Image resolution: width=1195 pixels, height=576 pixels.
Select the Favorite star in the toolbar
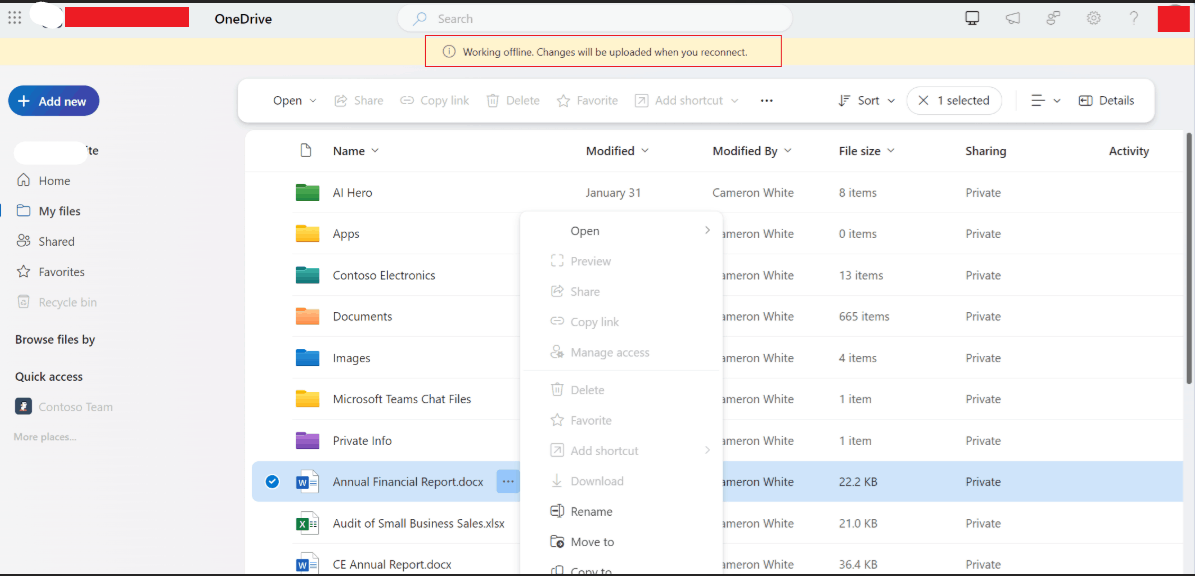click(x=587, y=100)
